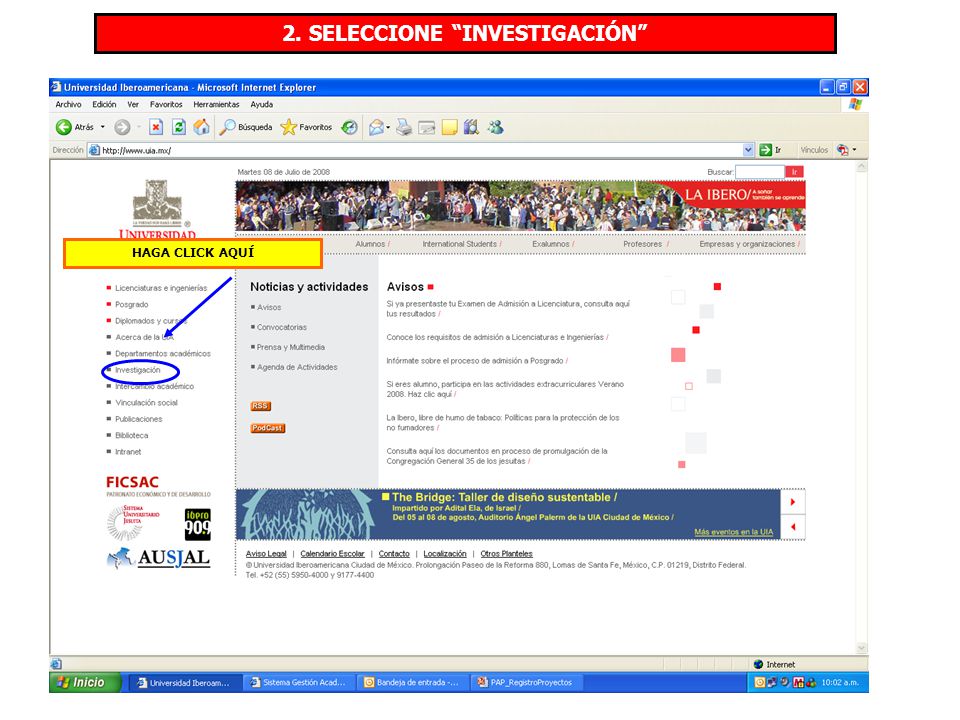Open the Favoritos menu in menu bar
960x720 pixels.
coord(166,105)
